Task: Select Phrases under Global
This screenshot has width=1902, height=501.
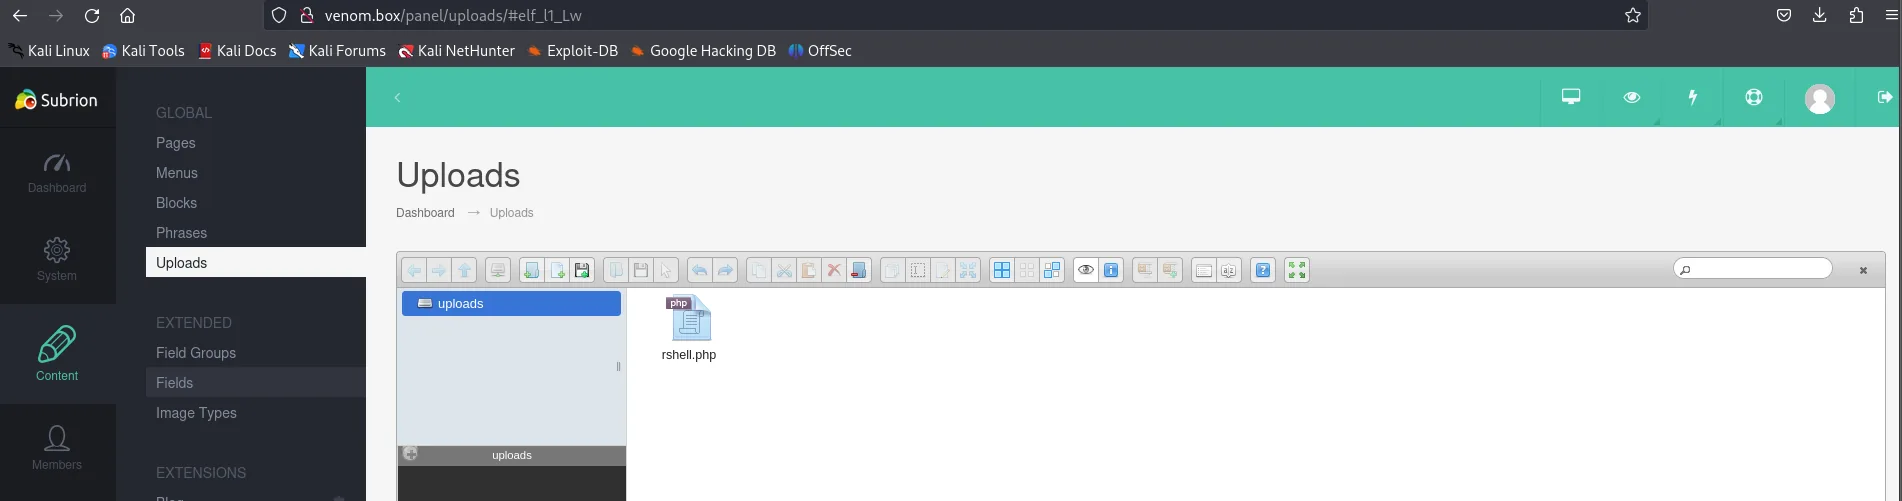Action: point(181,233)
